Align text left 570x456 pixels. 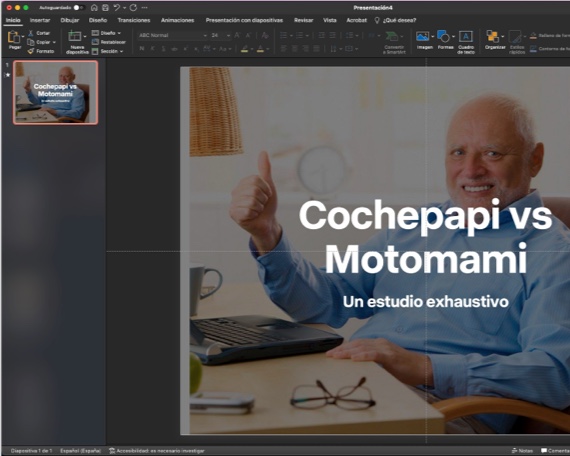pyautogui.click(x=284, y=49)
